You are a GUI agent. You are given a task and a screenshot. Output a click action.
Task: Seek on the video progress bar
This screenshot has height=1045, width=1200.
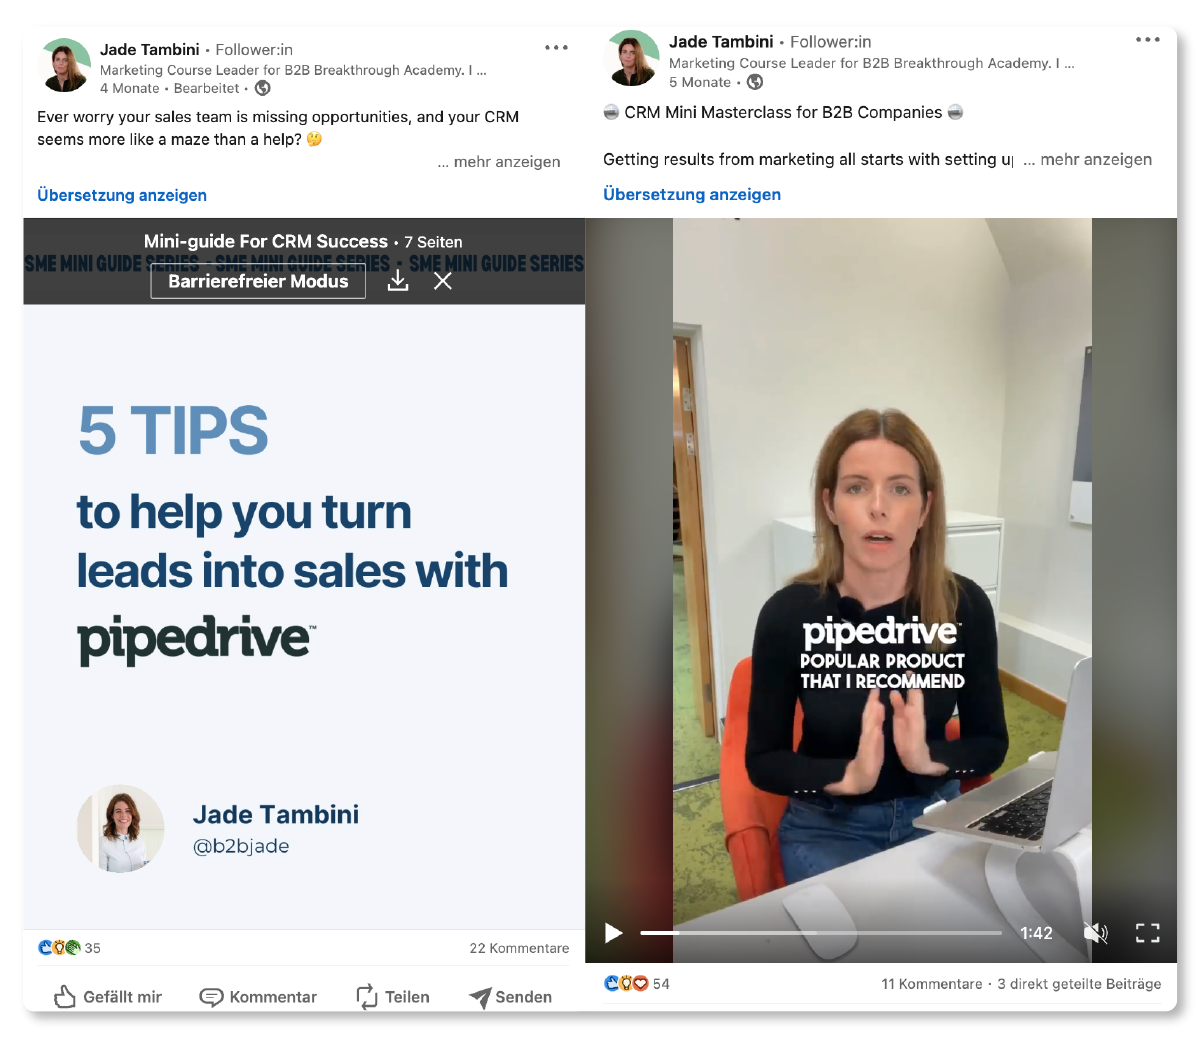pyautogui.click(x=821, y=933)
